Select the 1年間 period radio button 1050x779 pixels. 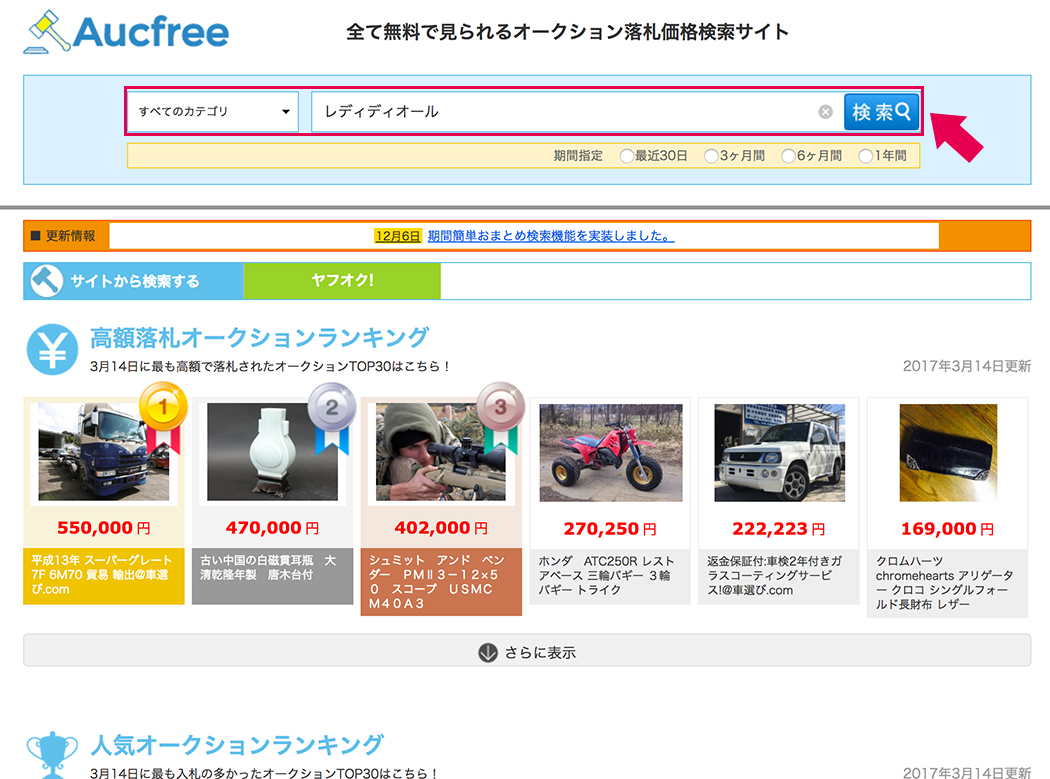866,156
